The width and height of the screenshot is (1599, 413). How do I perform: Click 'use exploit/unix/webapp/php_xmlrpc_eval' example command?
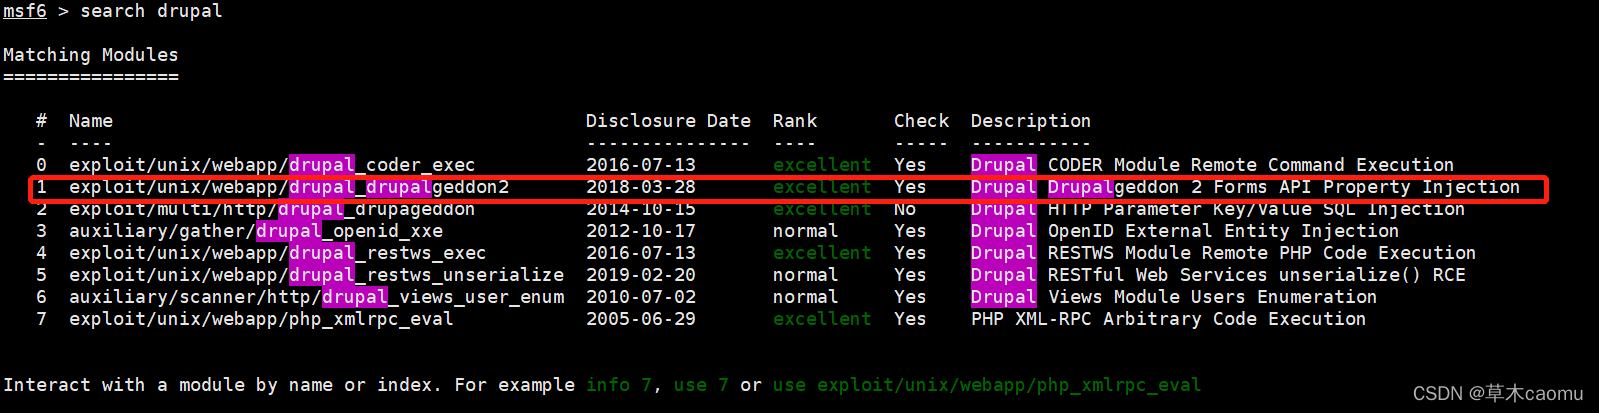[x=987, y=385]
